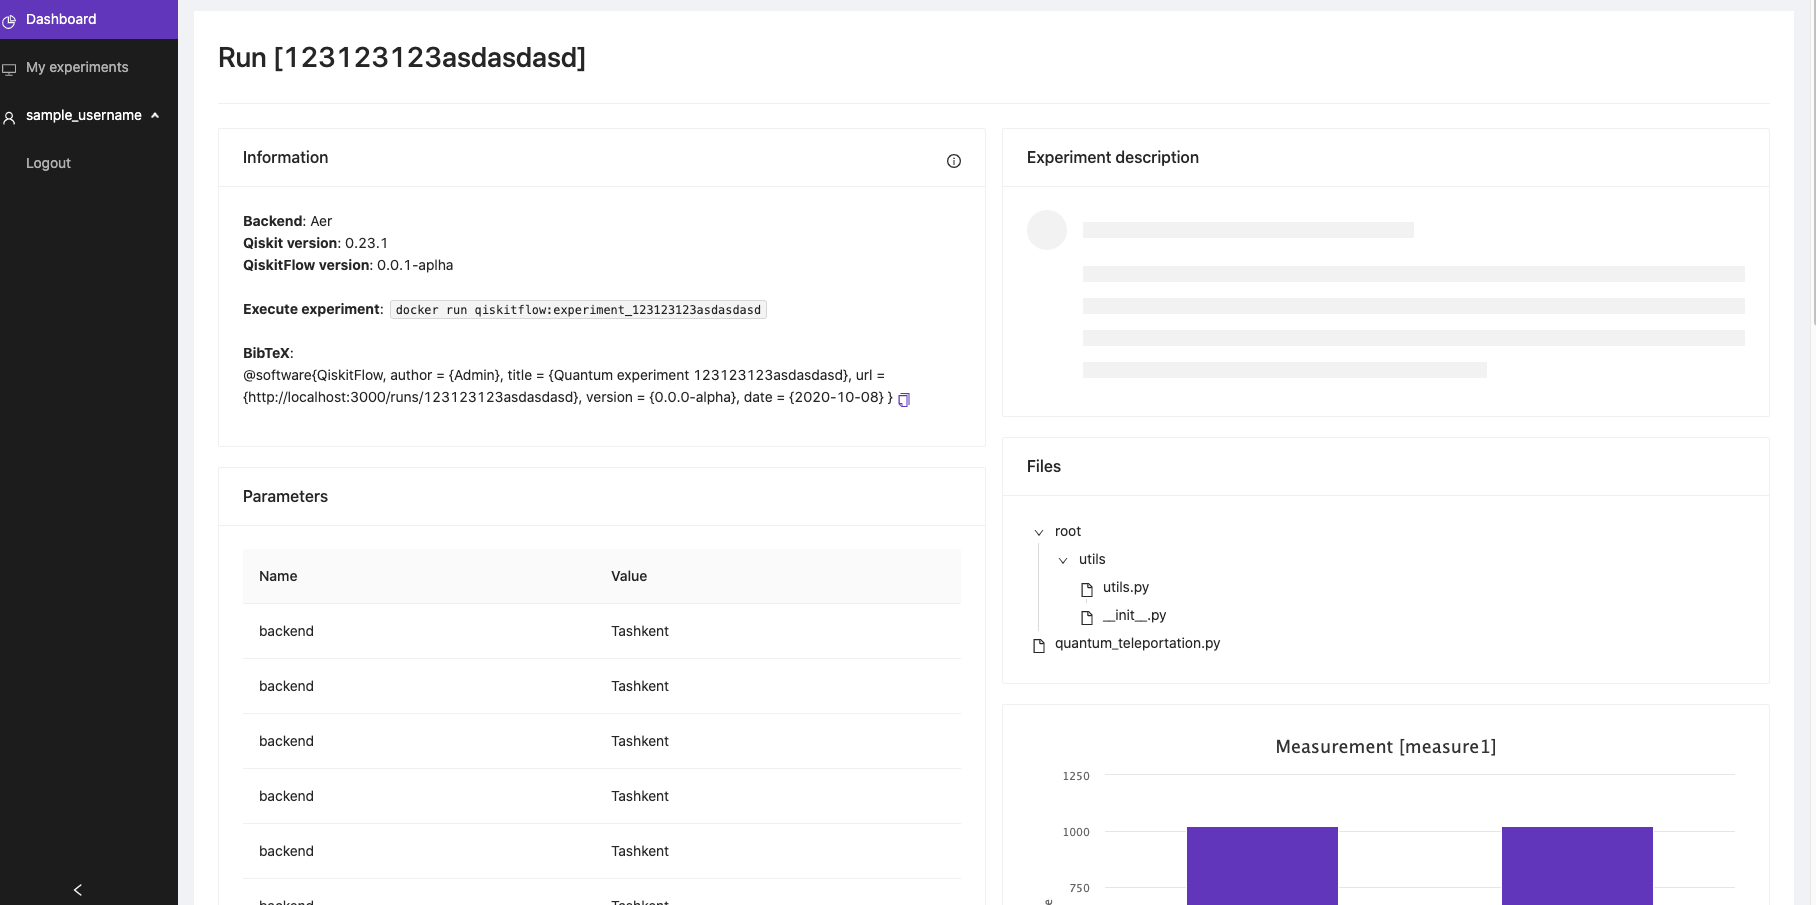Click the Files panel heading

(1044, 466)
